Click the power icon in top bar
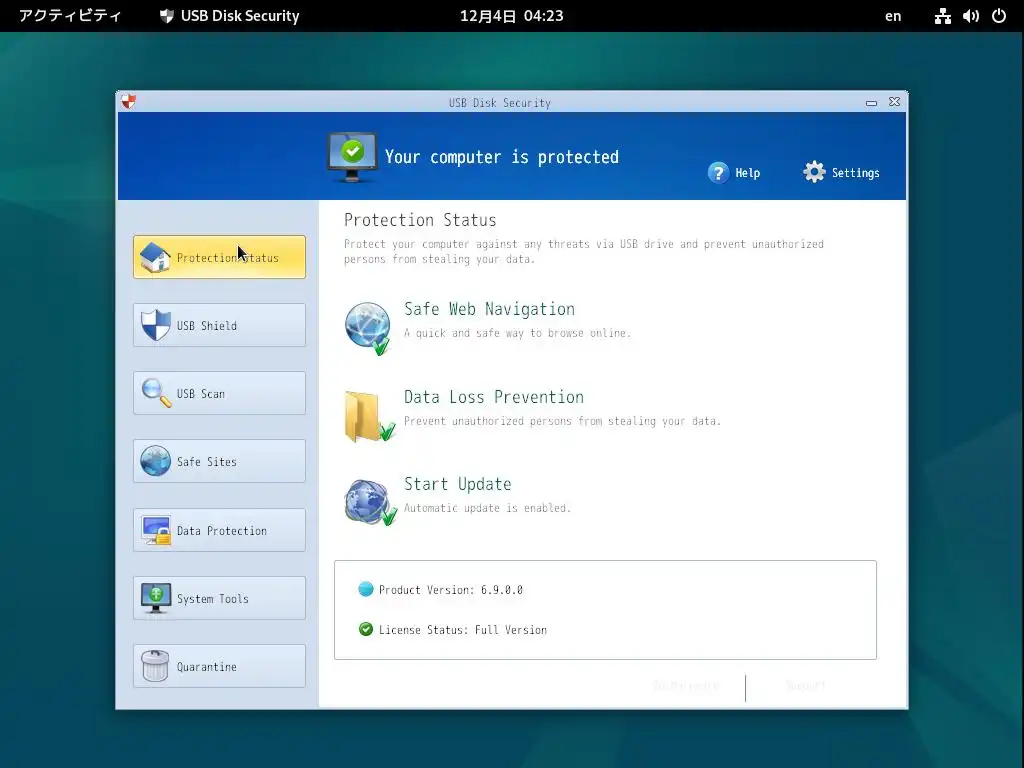The image size is (1024, 768). 999,16
